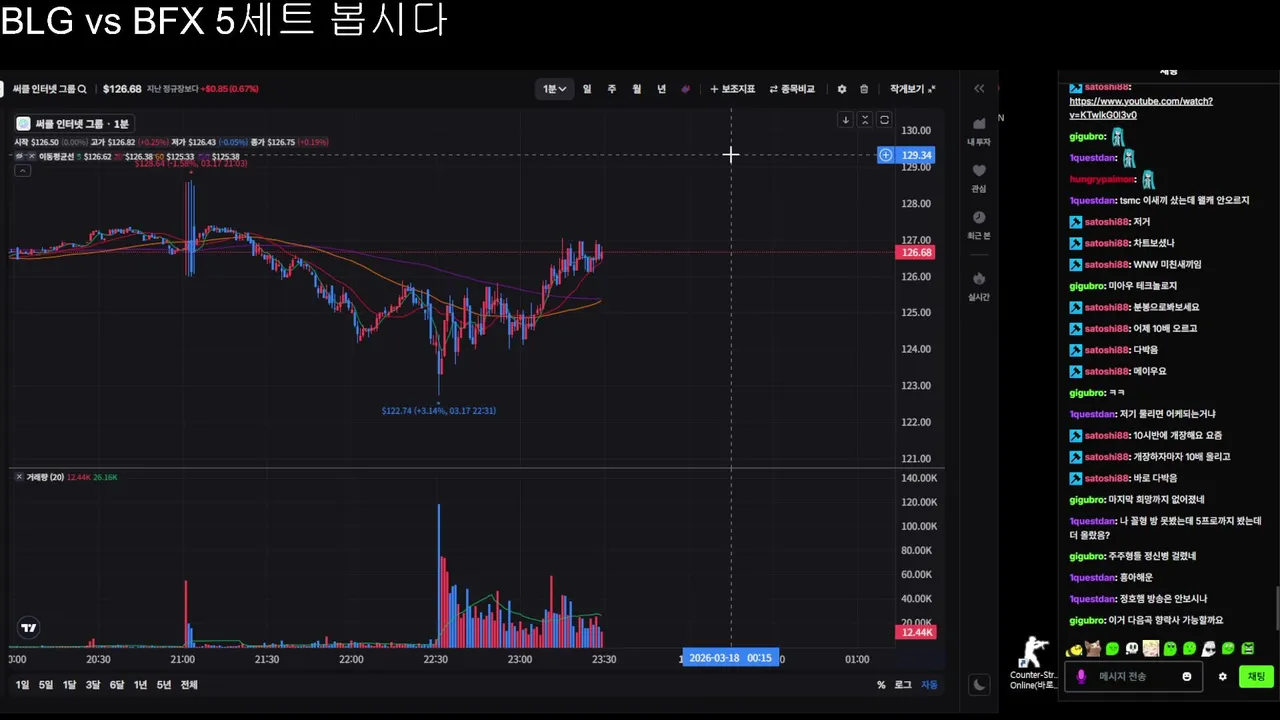Click the 보조지표 add-indicator button
The width and height of the screenshot is (1280, 720).
732,89
